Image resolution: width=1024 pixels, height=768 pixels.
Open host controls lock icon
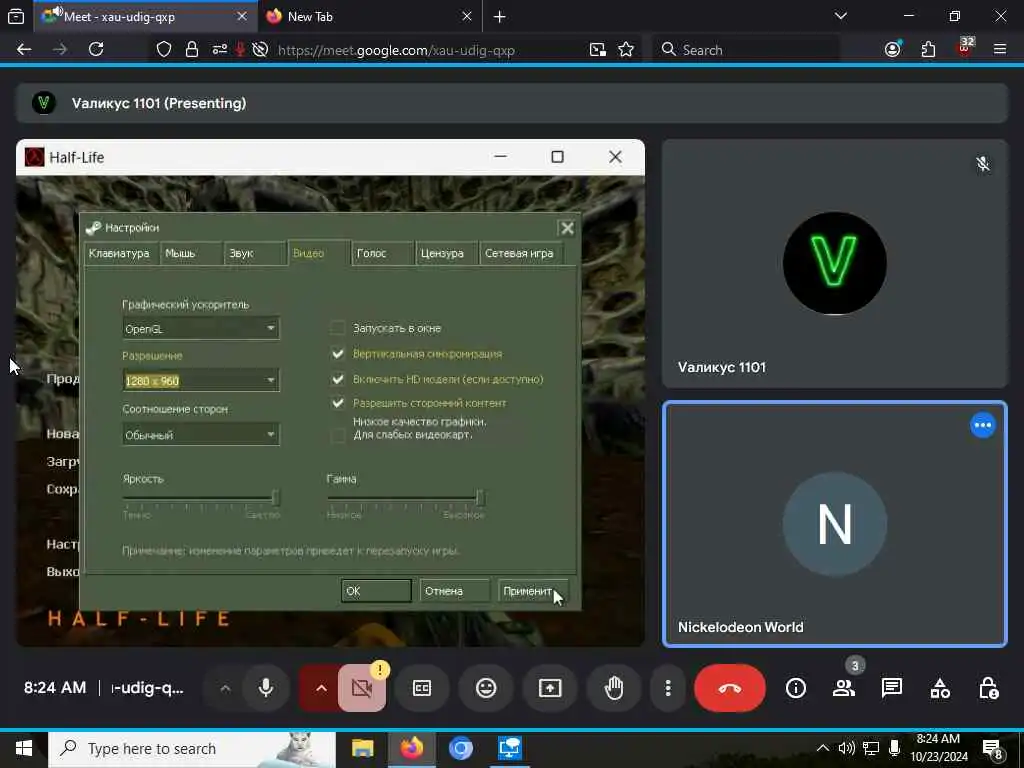(x=987, y=688)
